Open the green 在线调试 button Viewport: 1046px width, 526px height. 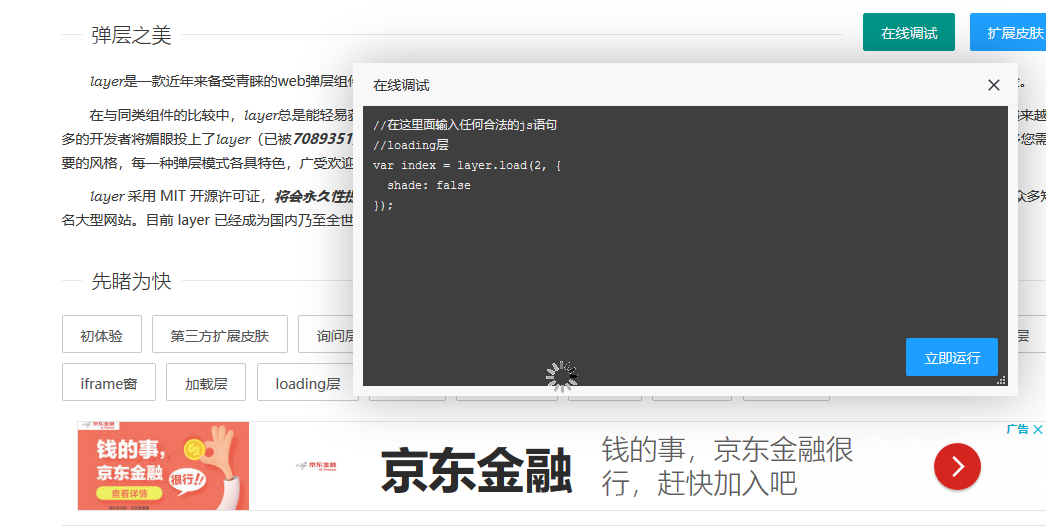[x=909, y=32]
